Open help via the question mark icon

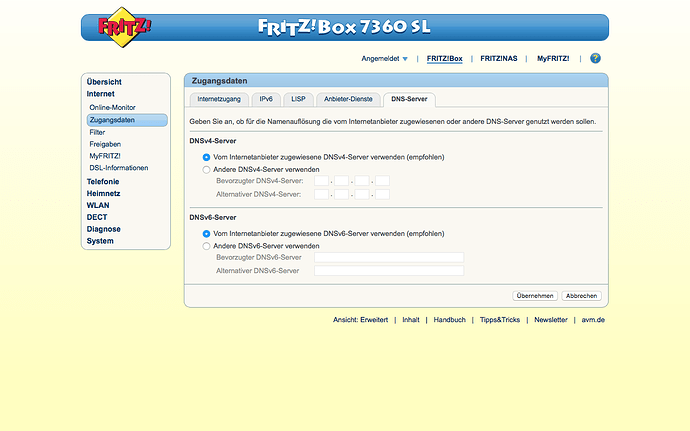[595, 58]
